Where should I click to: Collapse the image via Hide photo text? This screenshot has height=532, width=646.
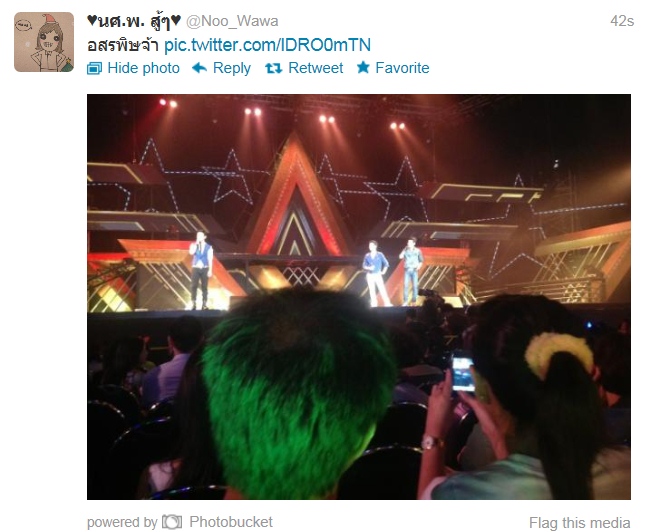point(143,68)
